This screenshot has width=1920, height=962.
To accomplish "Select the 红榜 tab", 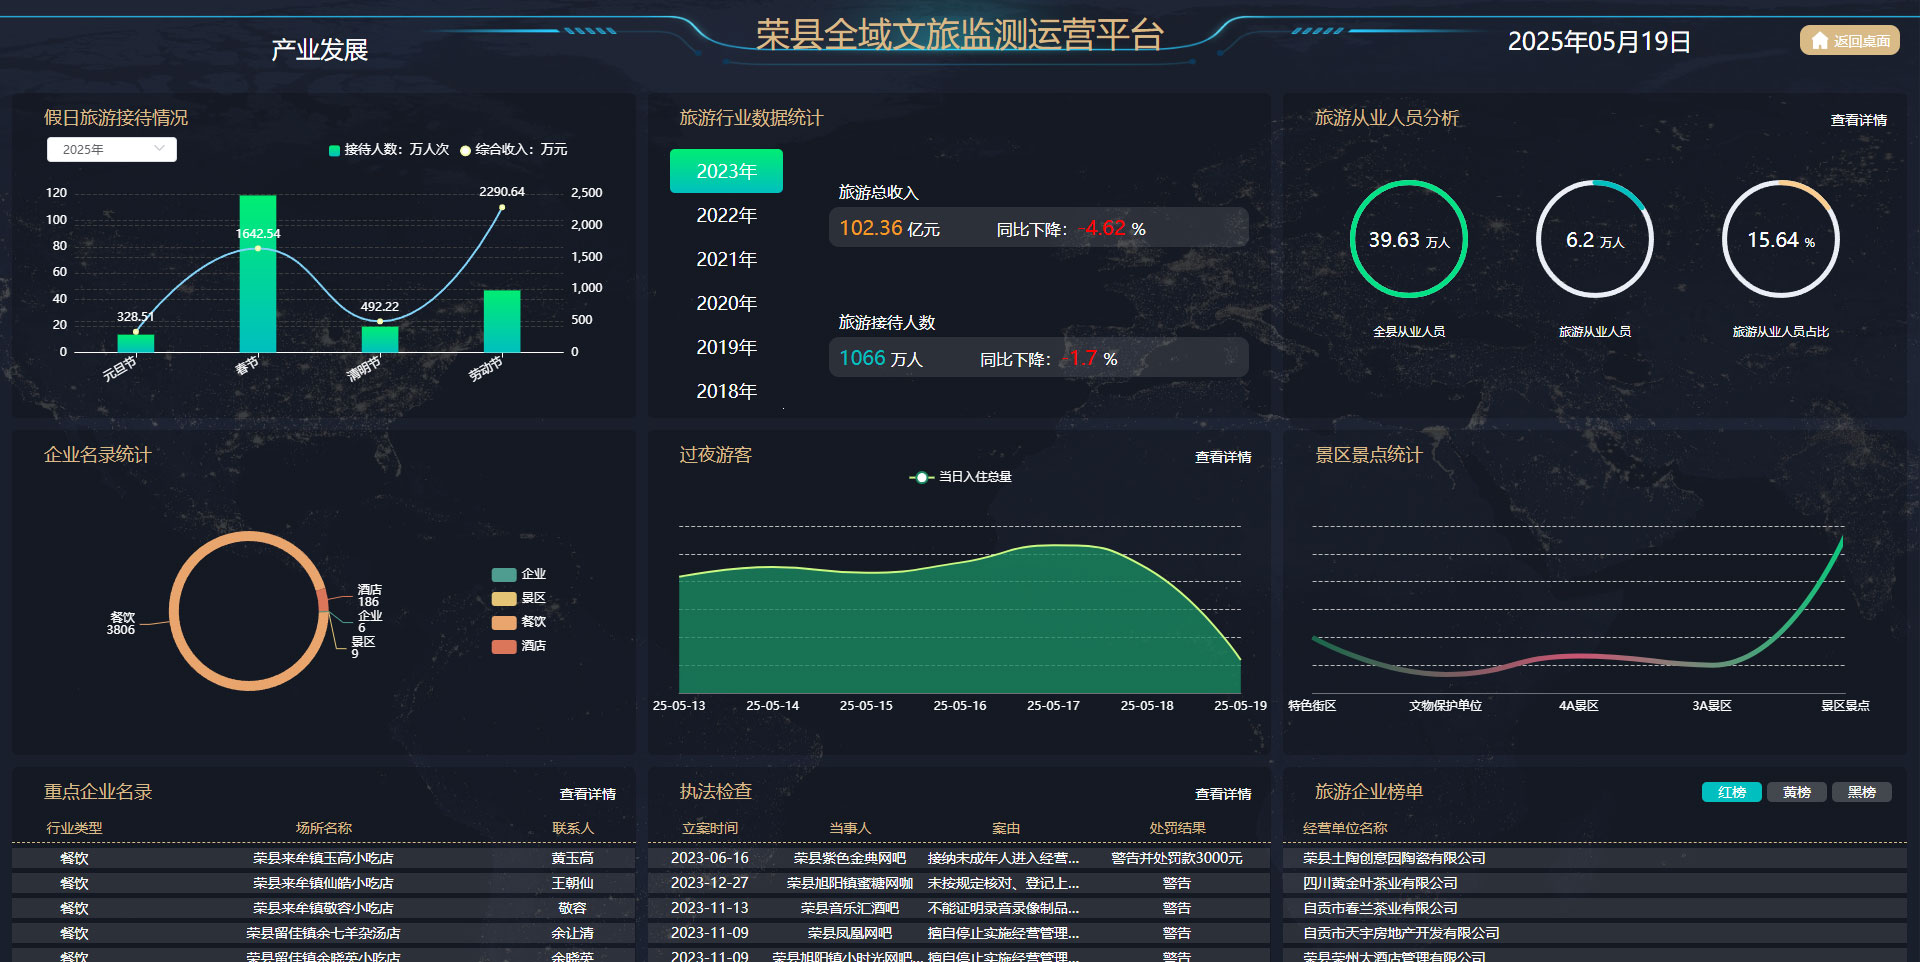I will [1731, 791].
